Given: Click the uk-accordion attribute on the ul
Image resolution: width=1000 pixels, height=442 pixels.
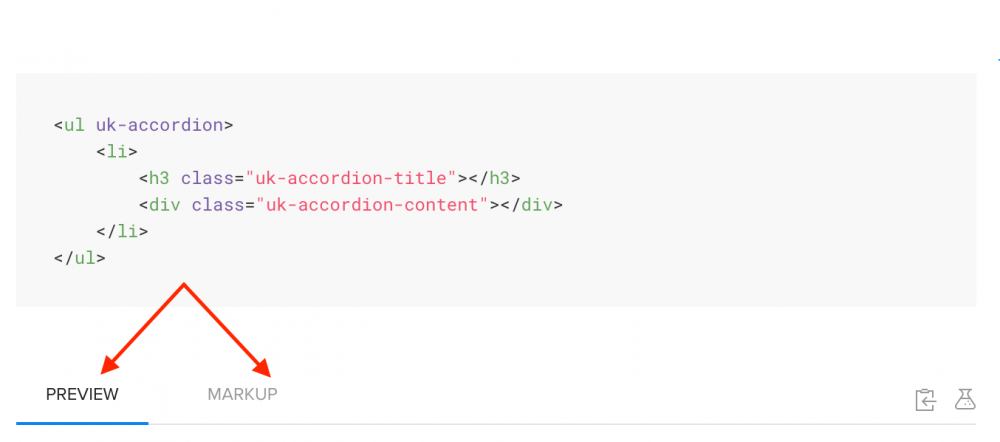Looking at the screenshot, I should pyautogui.click(x=159, y=126).
